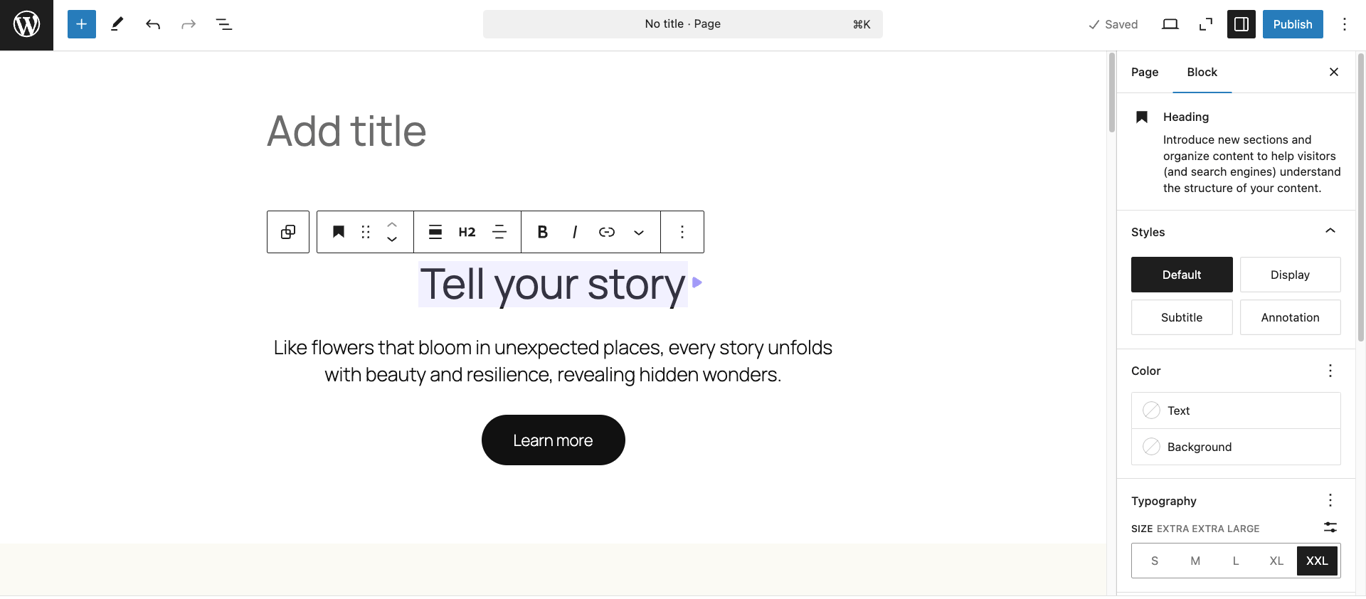Switch to the Page tab

coord(1144,72)
